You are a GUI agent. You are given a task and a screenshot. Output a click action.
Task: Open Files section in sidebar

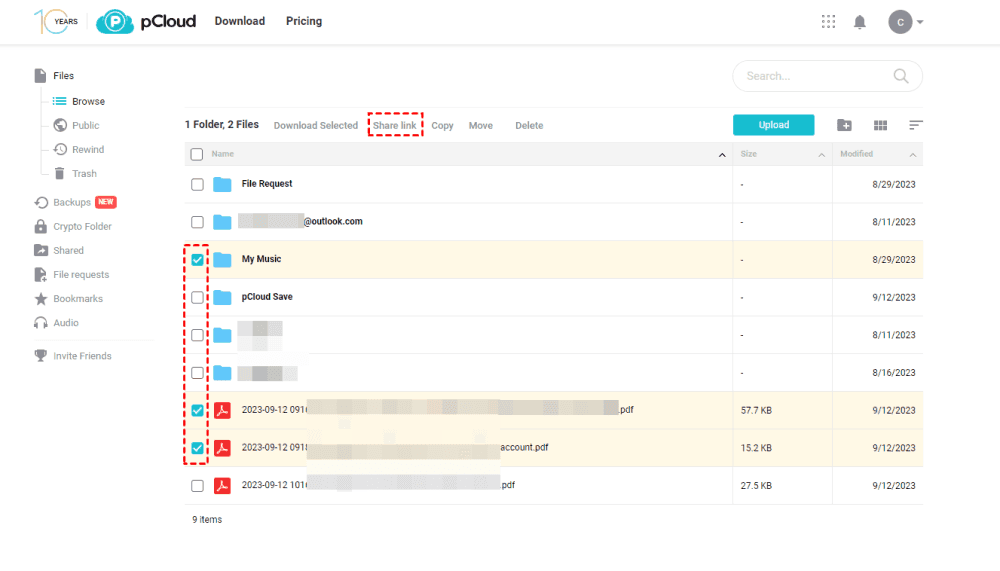click(54, 76)
